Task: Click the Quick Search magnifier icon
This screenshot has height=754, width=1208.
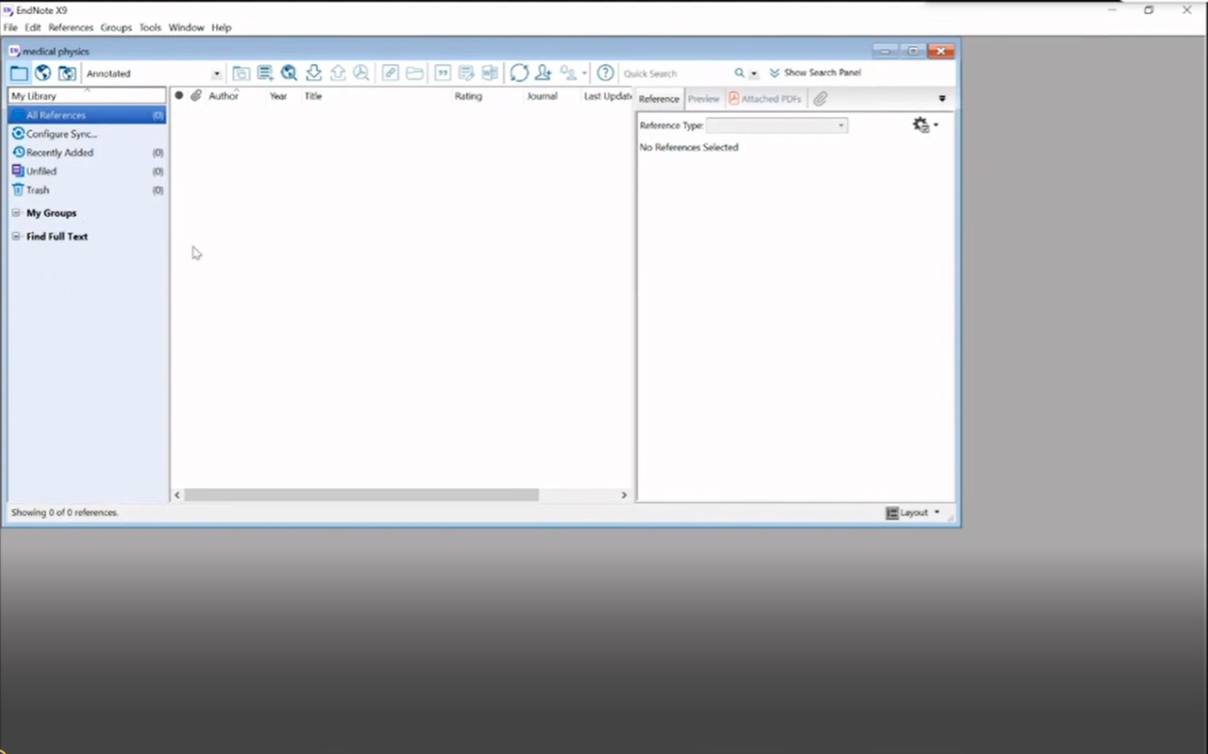Action: point(739,73)
